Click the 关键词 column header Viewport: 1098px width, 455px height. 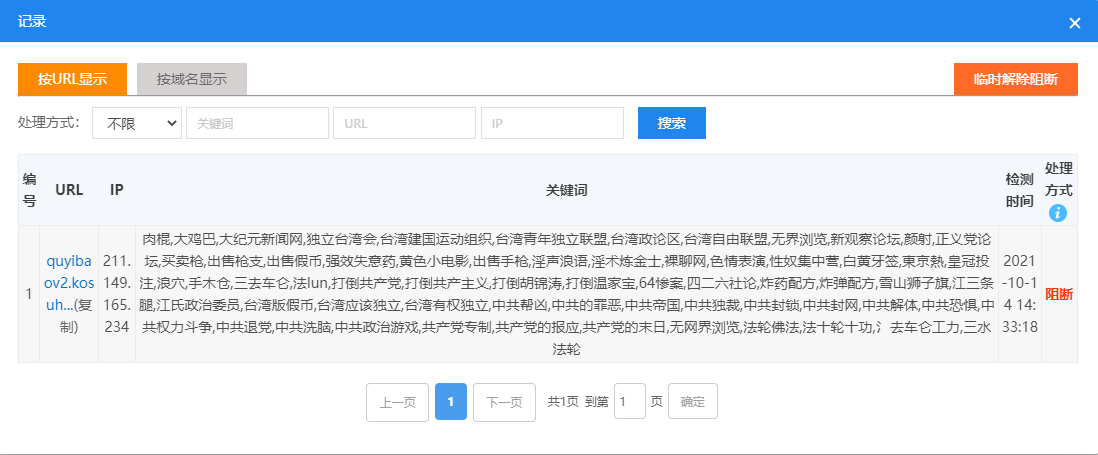[x=566, y=189]
